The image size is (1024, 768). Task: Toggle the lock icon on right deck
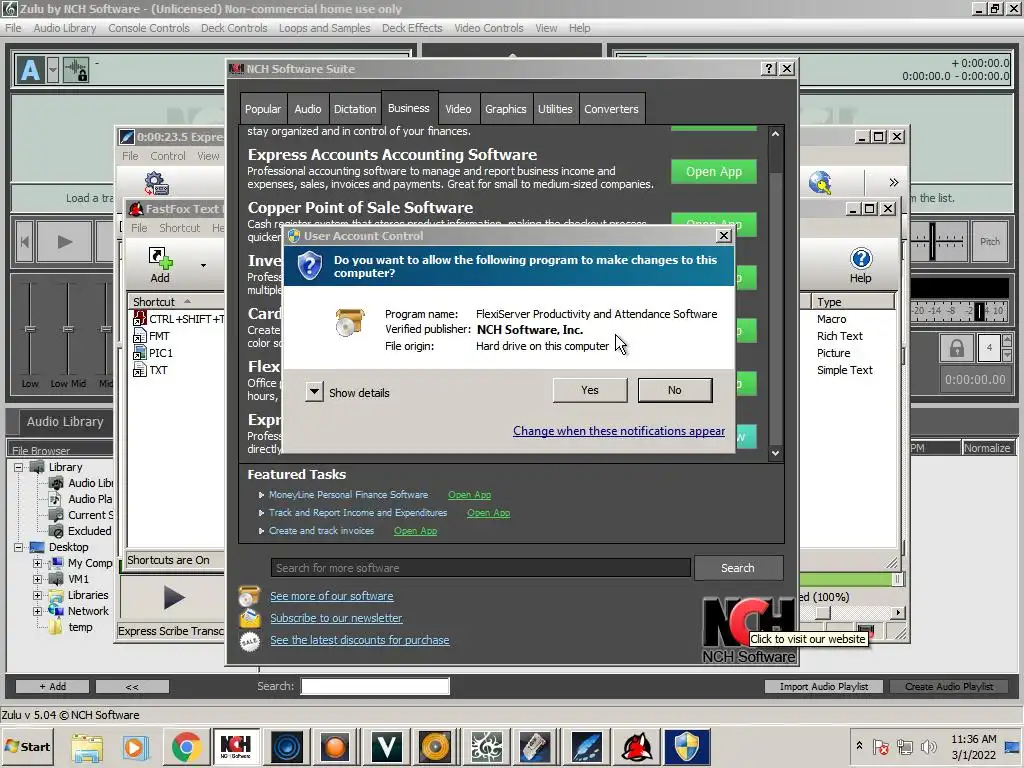(956, 348)
